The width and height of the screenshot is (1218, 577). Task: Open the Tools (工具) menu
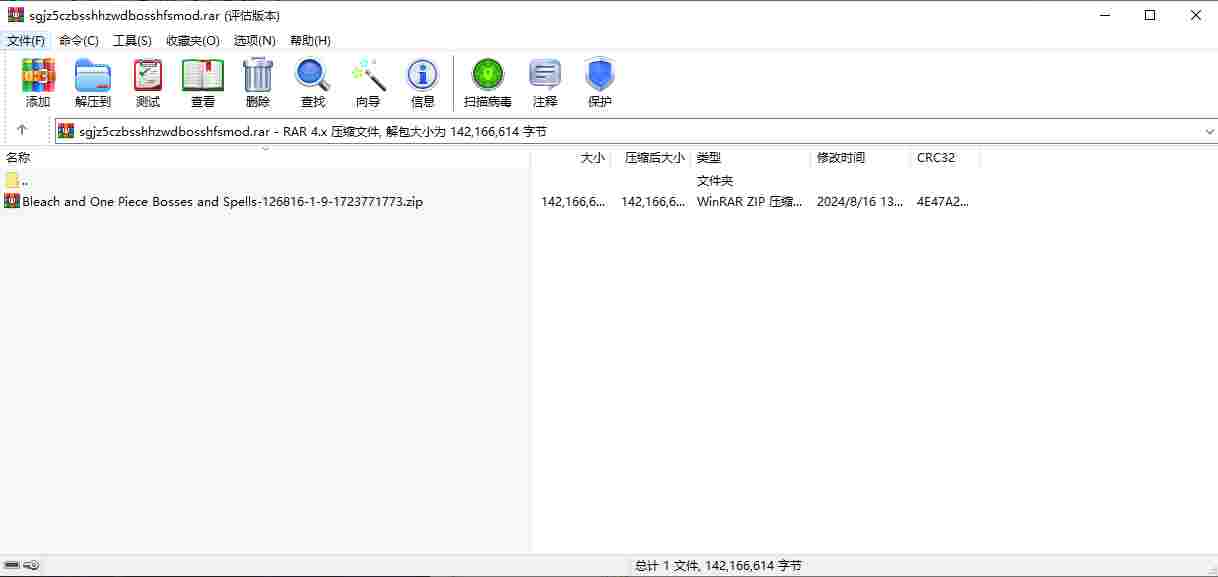[x=132, y=40]
